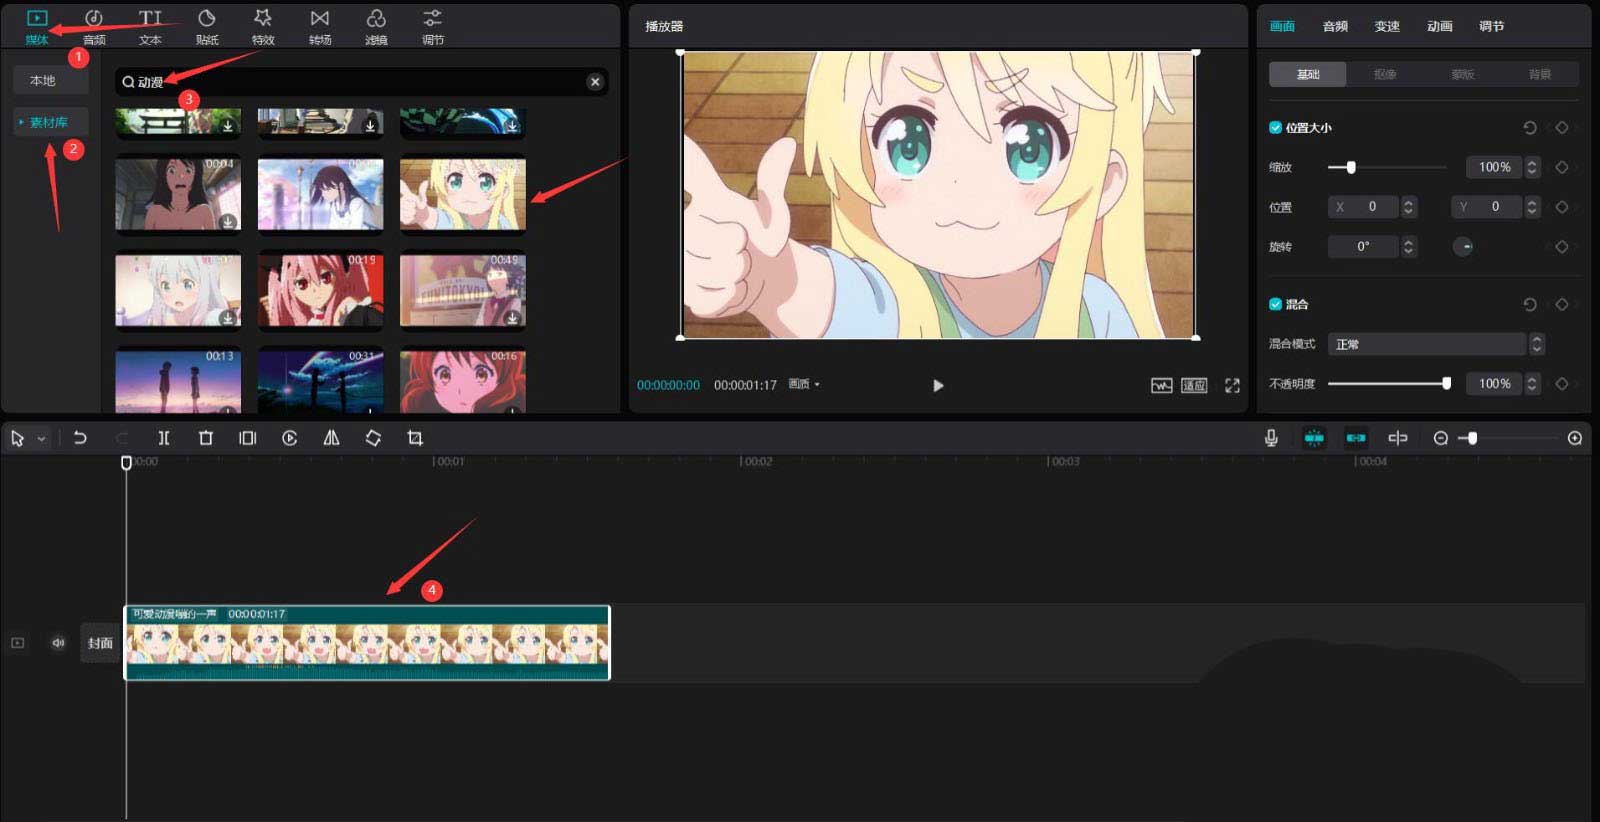Open the 混合模式 dropdown showing 正常

[x=1435, y=344]
